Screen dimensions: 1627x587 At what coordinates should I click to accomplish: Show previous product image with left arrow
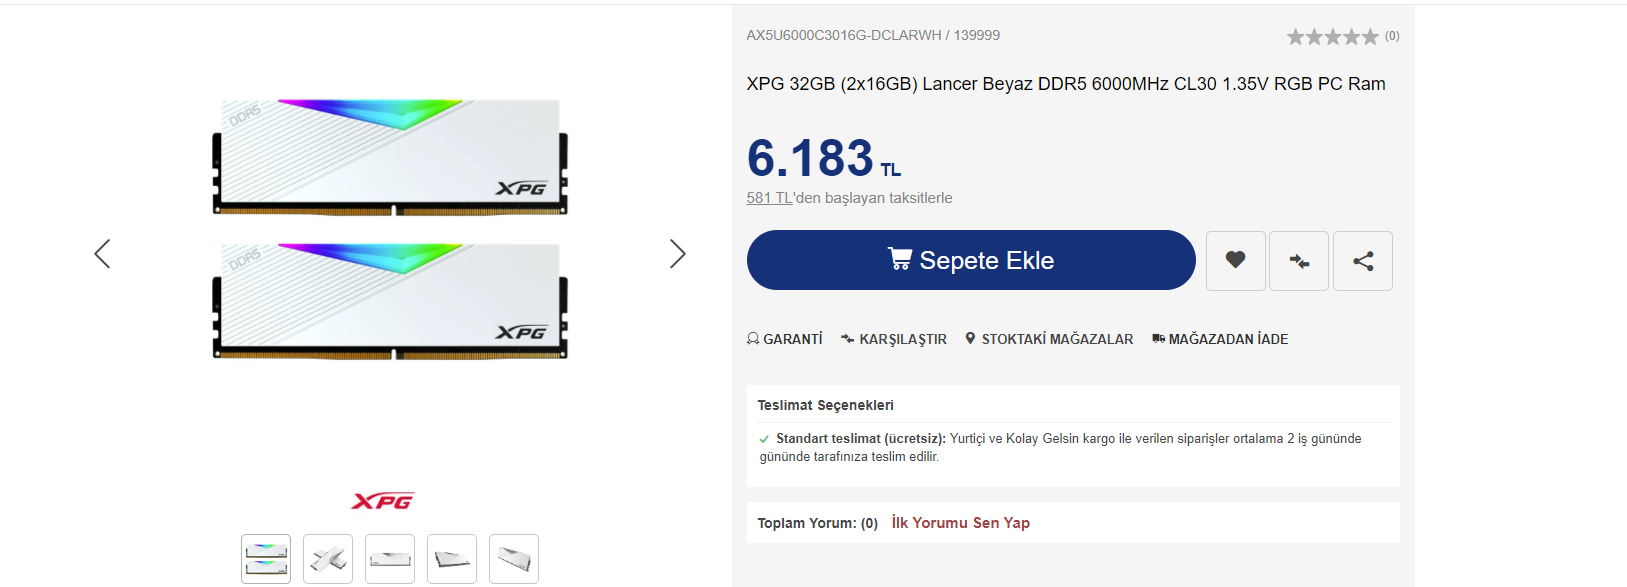[x=102, y=254]
